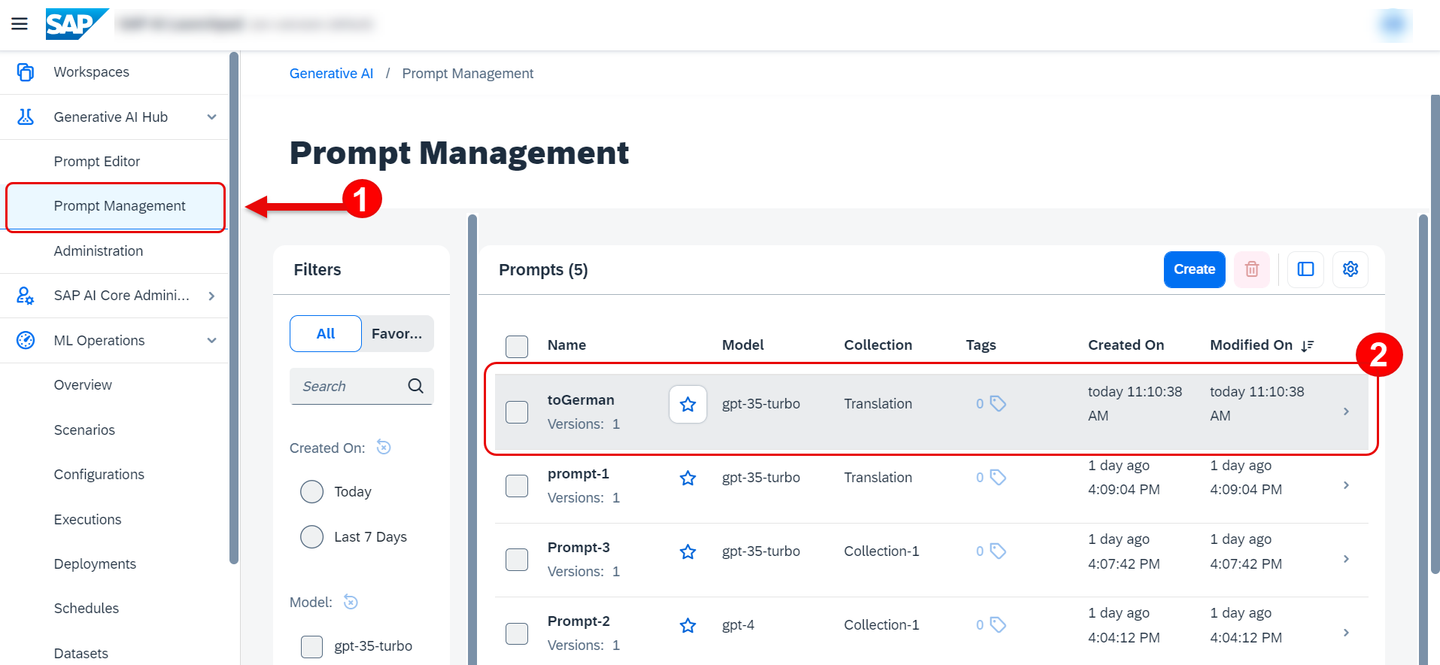The width and height of the screenshot is (1440, 665).
Task: Open prompt-1 details with row chevron
Action: 1346,486
